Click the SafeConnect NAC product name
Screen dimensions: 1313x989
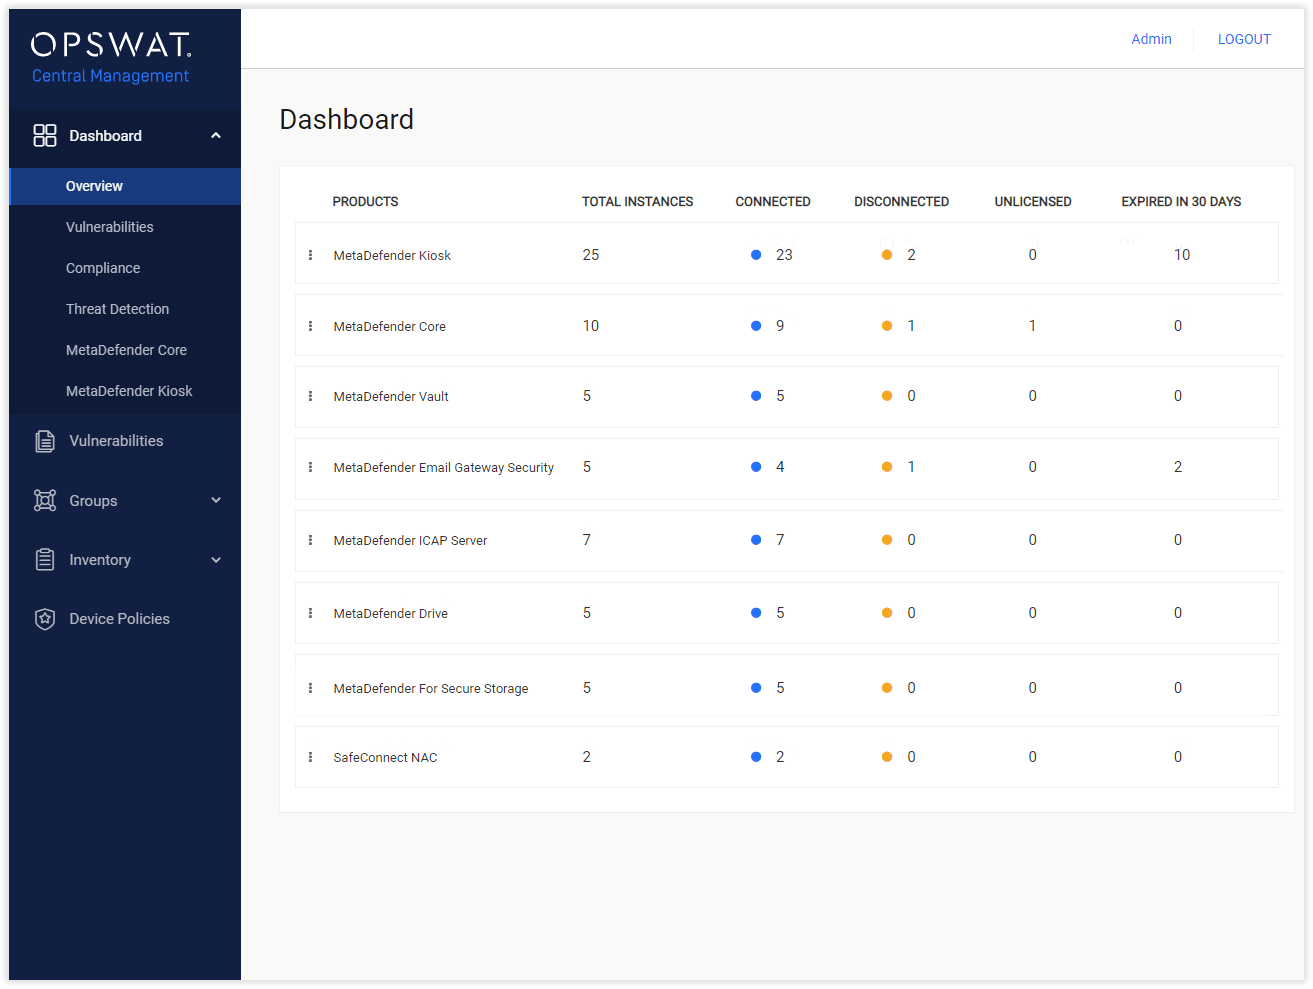[385, 758]
